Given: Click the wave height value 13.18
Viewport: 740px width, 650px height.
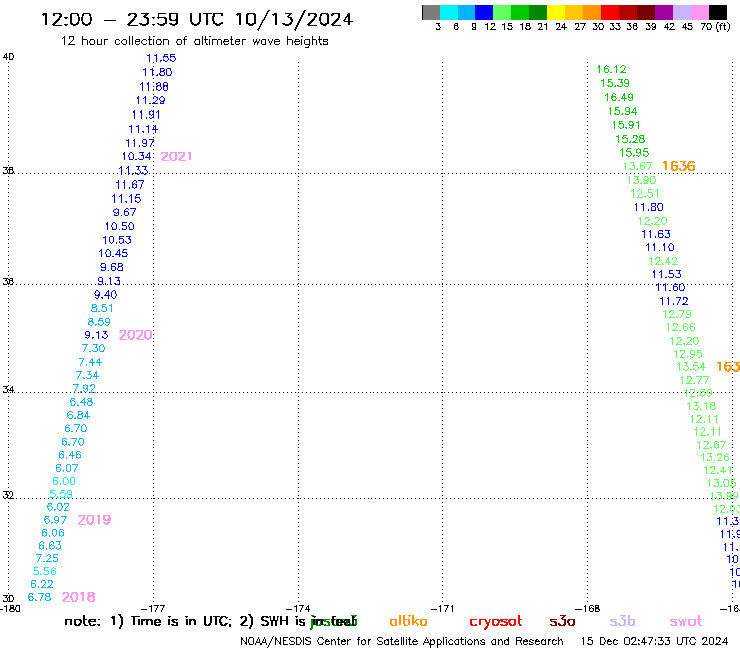Looking at the screenshot, I should point(701,406).
